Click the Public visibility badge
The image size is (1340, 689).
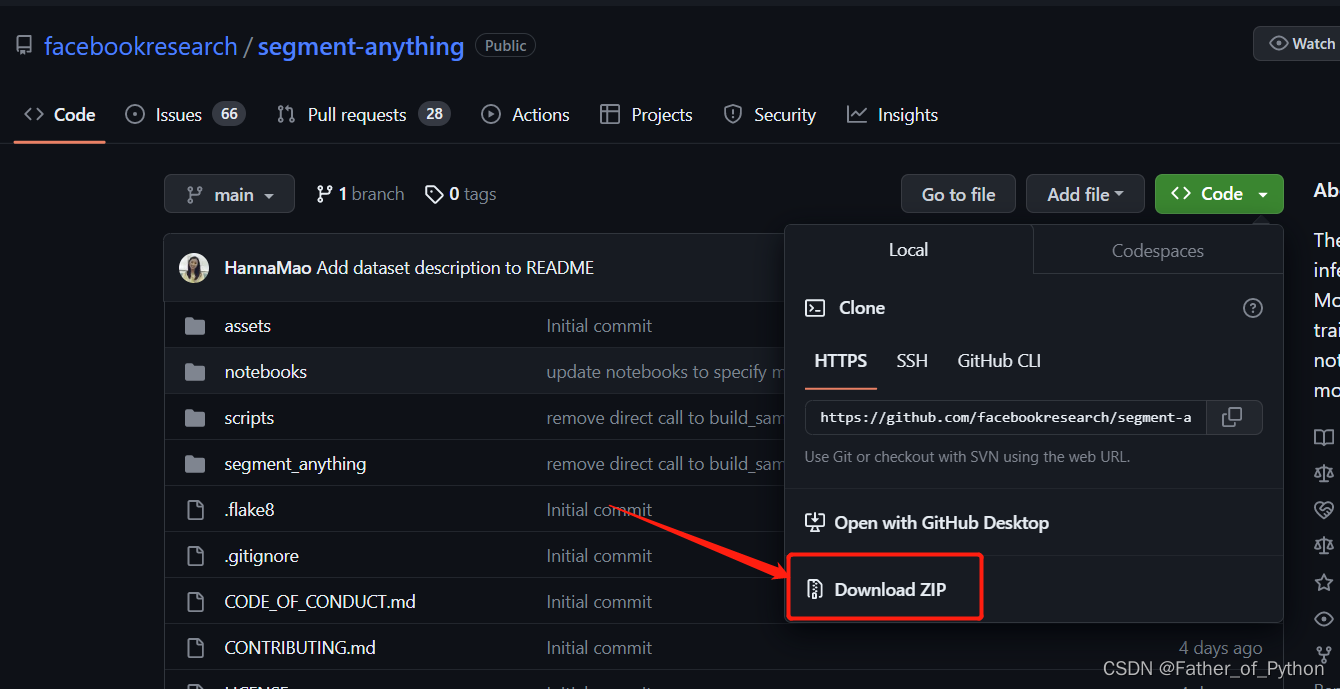tap(505, 45)
